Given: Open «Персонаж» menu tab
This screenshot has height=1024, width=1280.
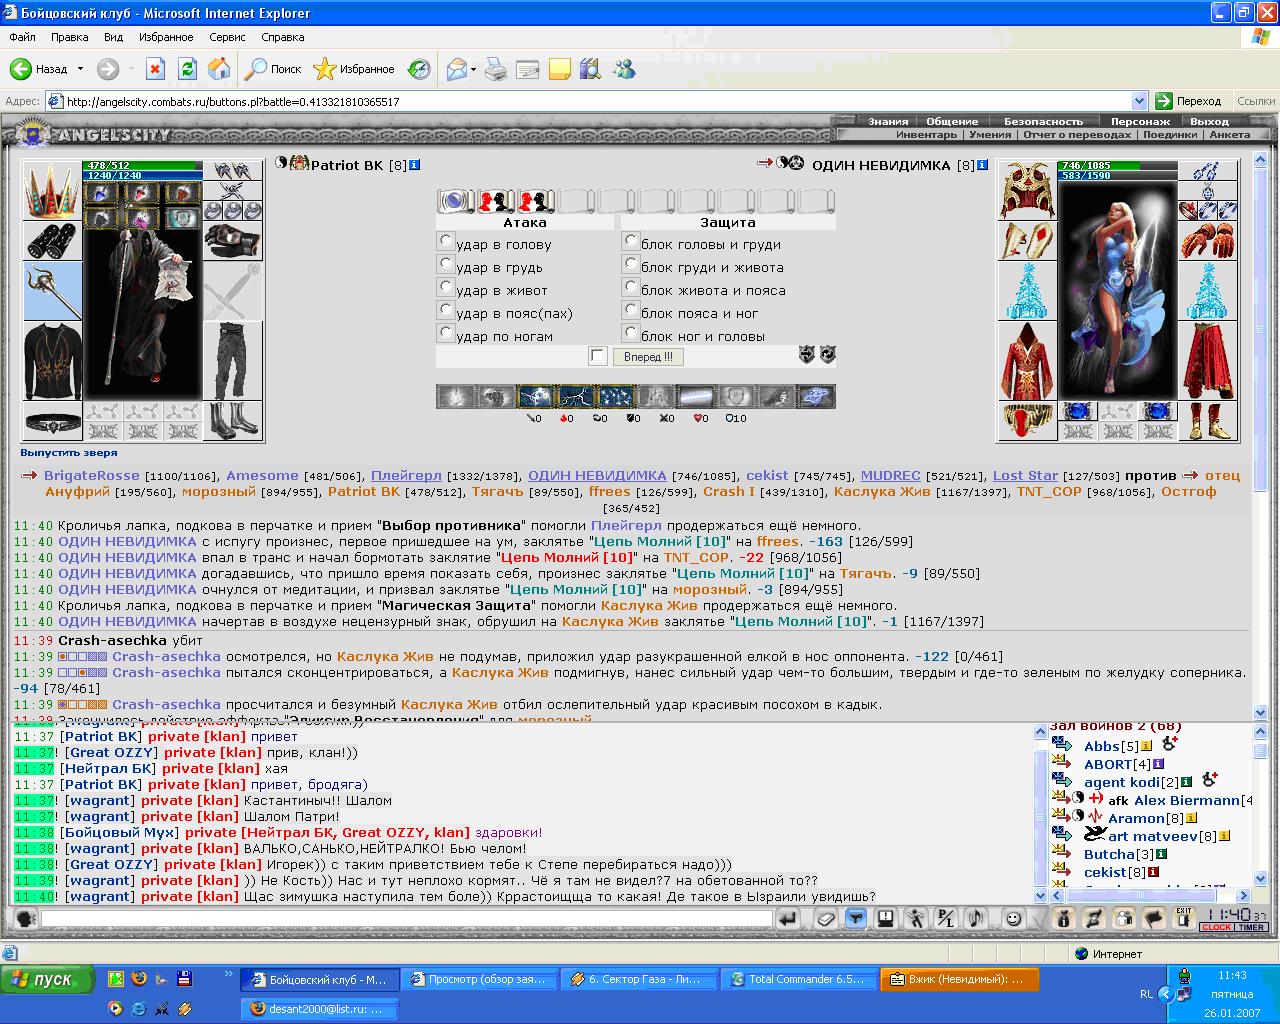Looking at the screenshot, I should (x=1140, y=121).
